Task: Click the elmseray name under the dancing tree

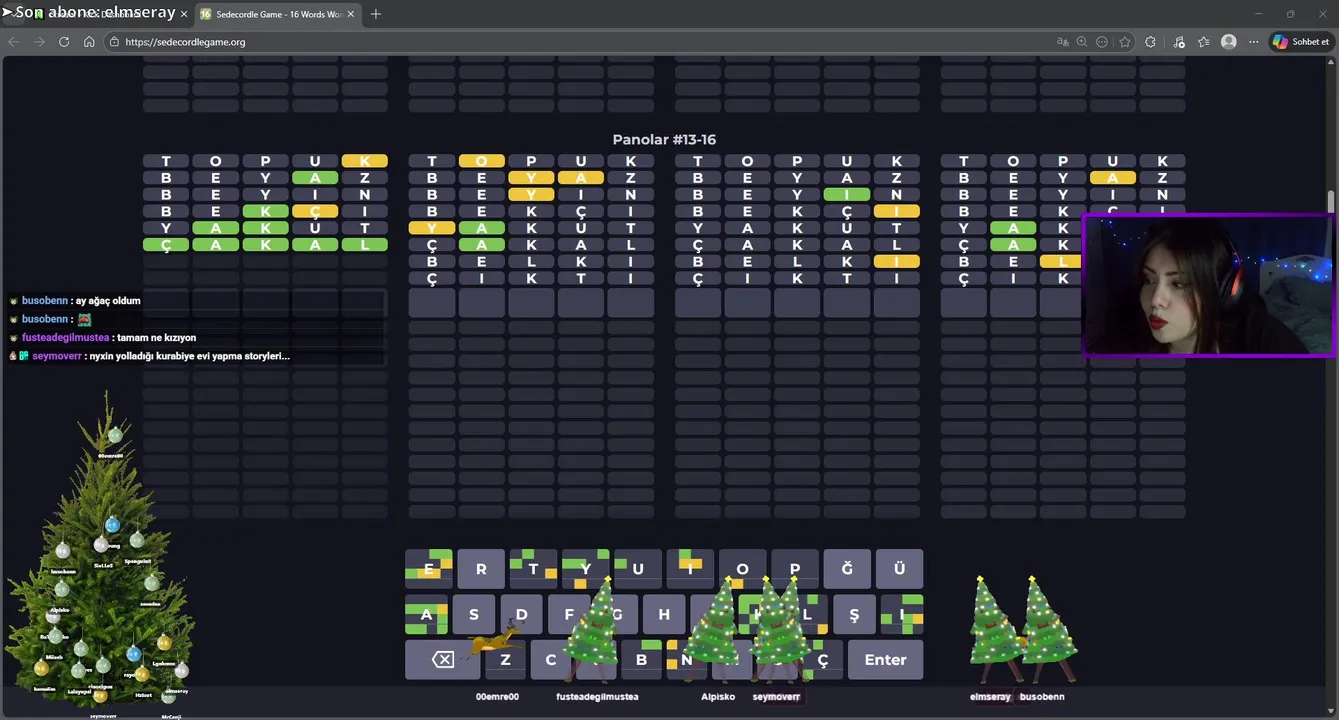Action: (x=990, y=697)
